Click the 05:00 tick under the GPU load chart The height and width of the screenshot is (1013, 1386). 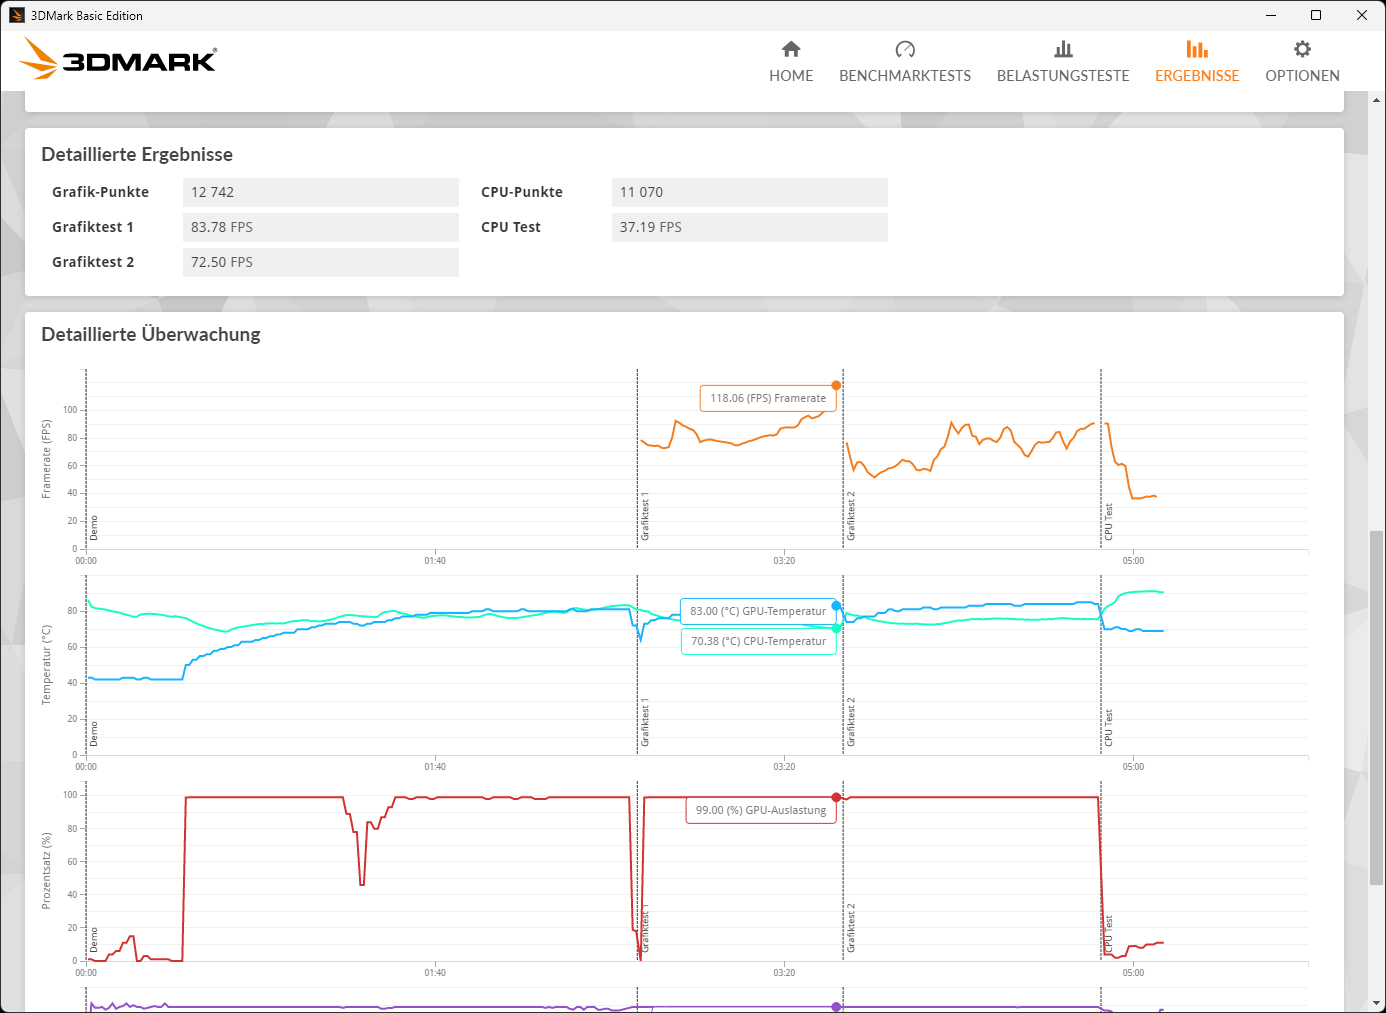(x=1133, y=973)
